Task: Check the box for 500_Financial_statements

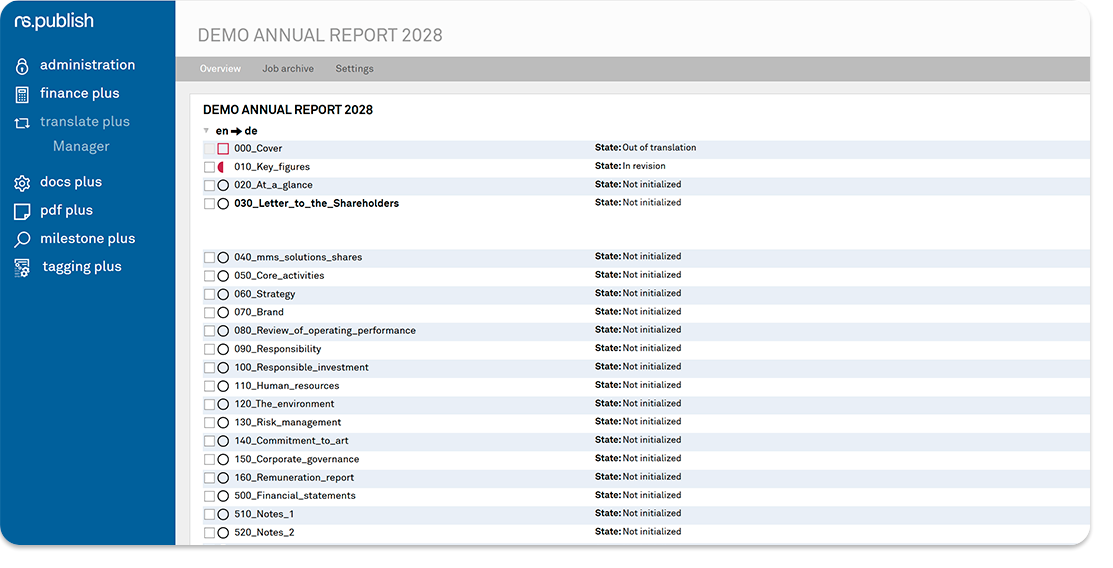Action: pos(209,496)
